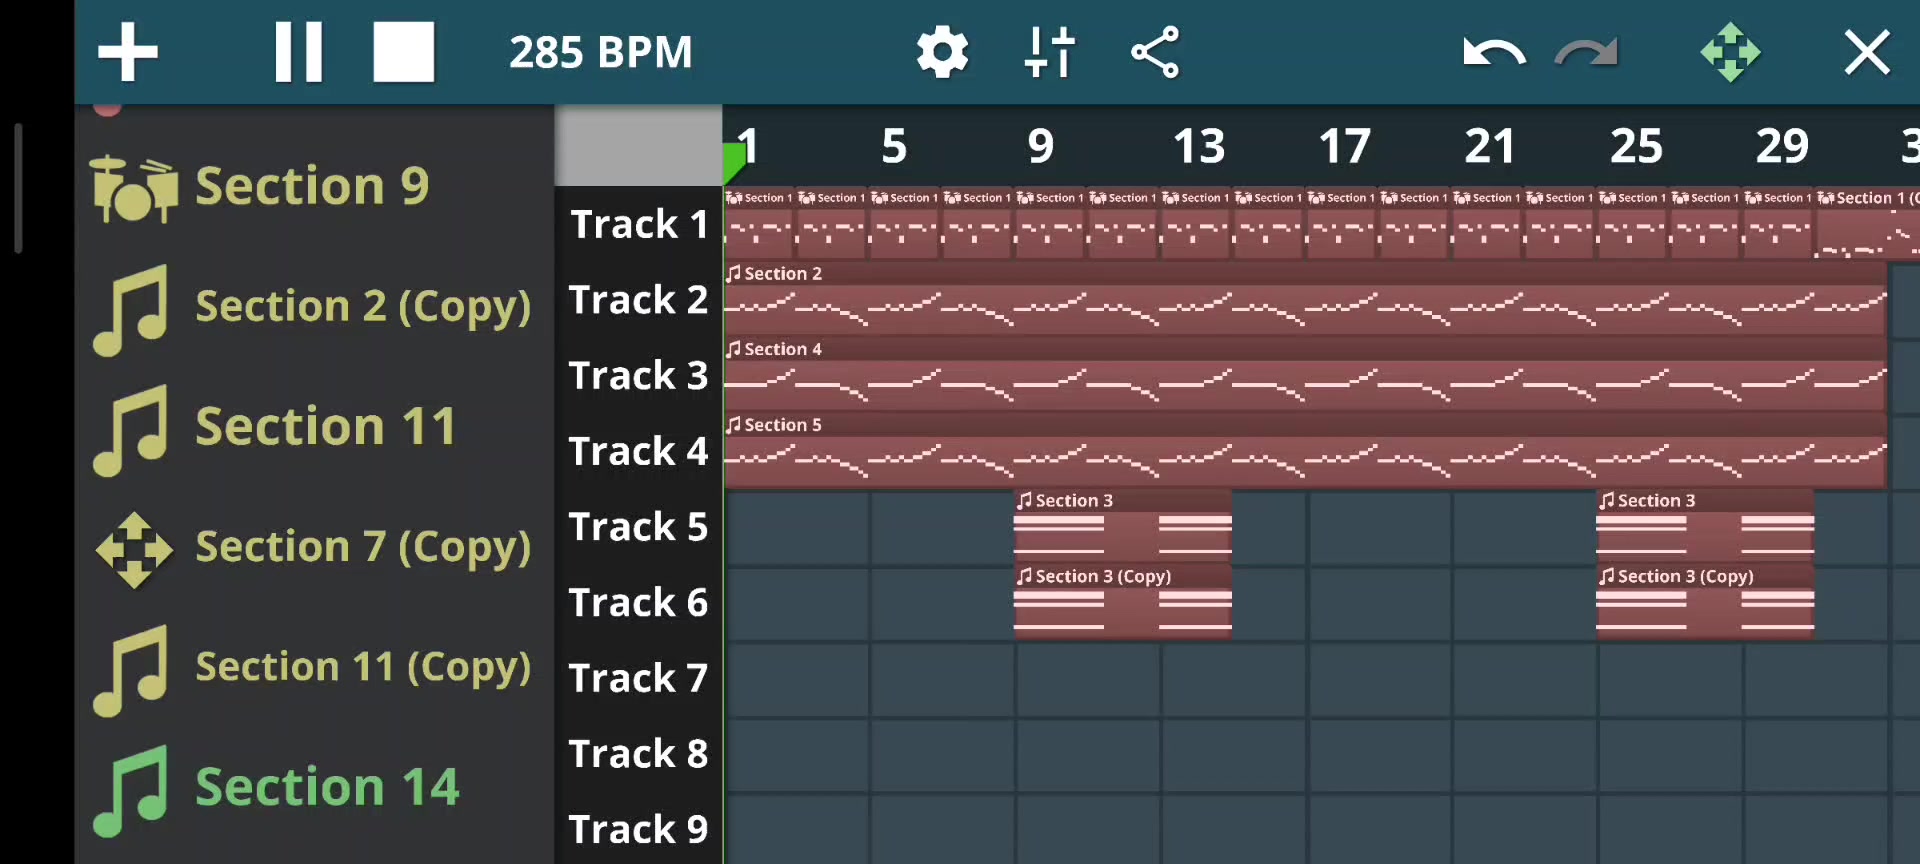Select the Section 1 (Copy) clip near bar 31

point(1867,223)
